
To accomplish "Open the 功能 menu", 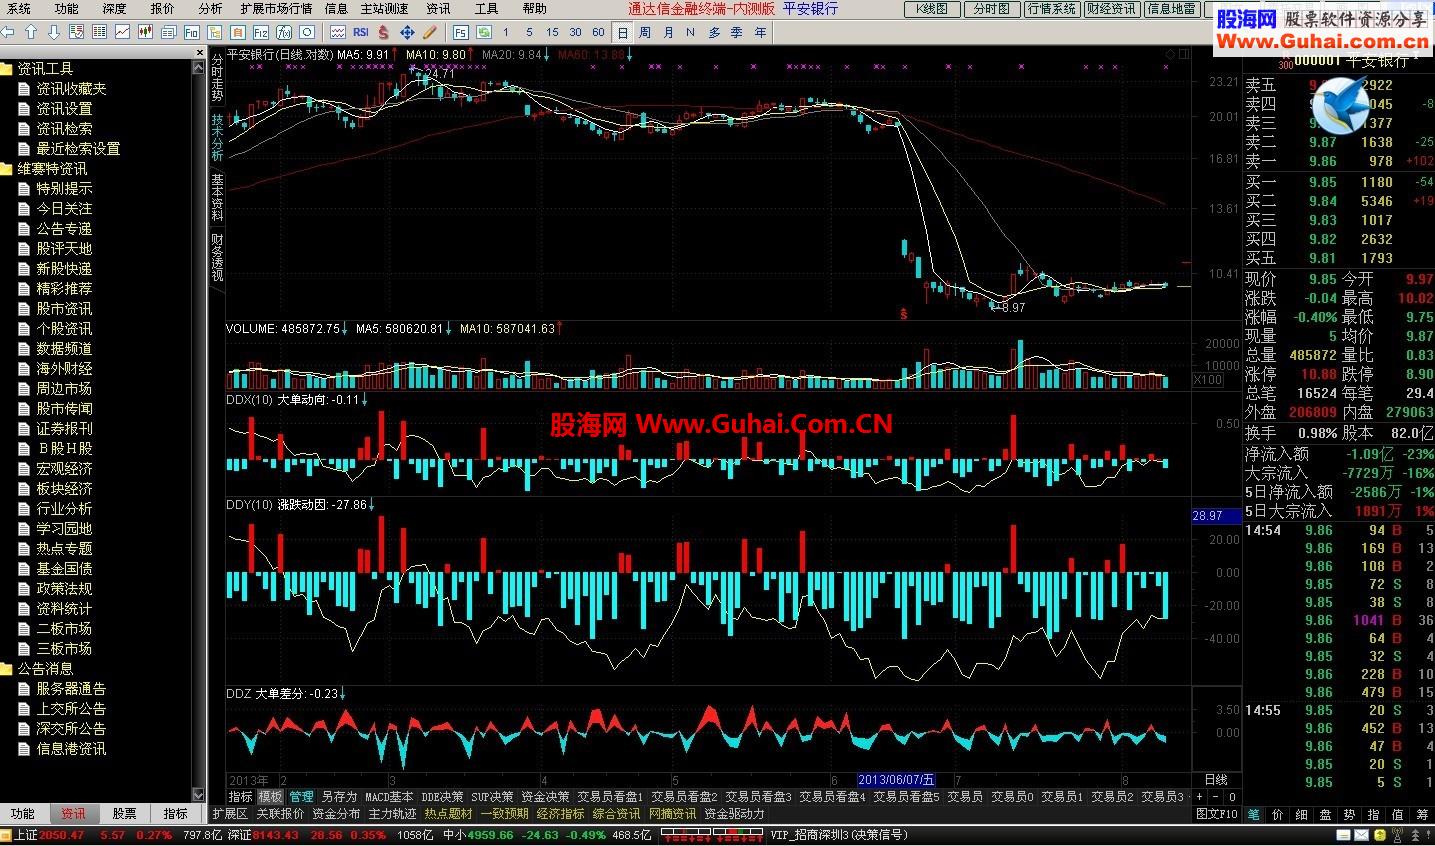I will pyautogui.click(x=66, y=8).
